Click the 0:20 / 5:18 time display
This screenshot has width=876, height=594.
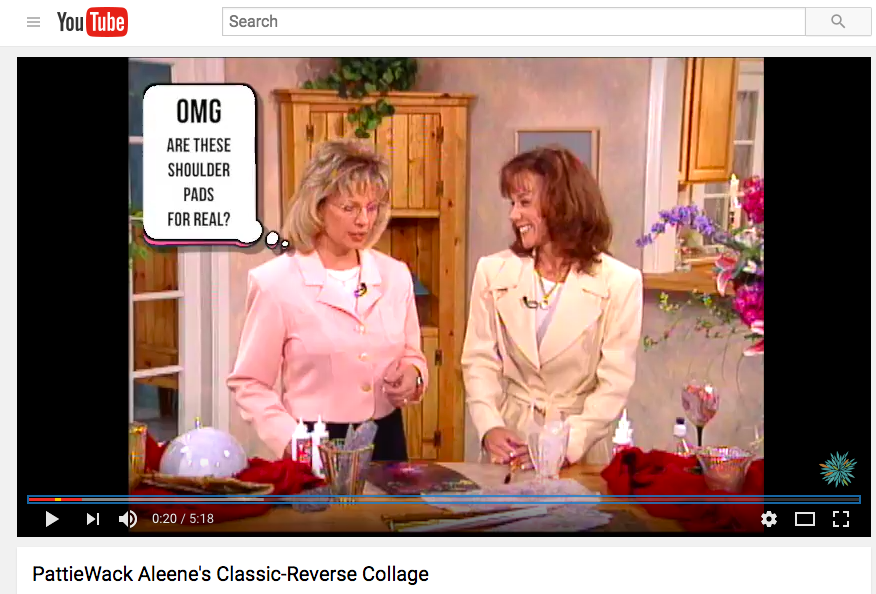click(x=183, y=519)
